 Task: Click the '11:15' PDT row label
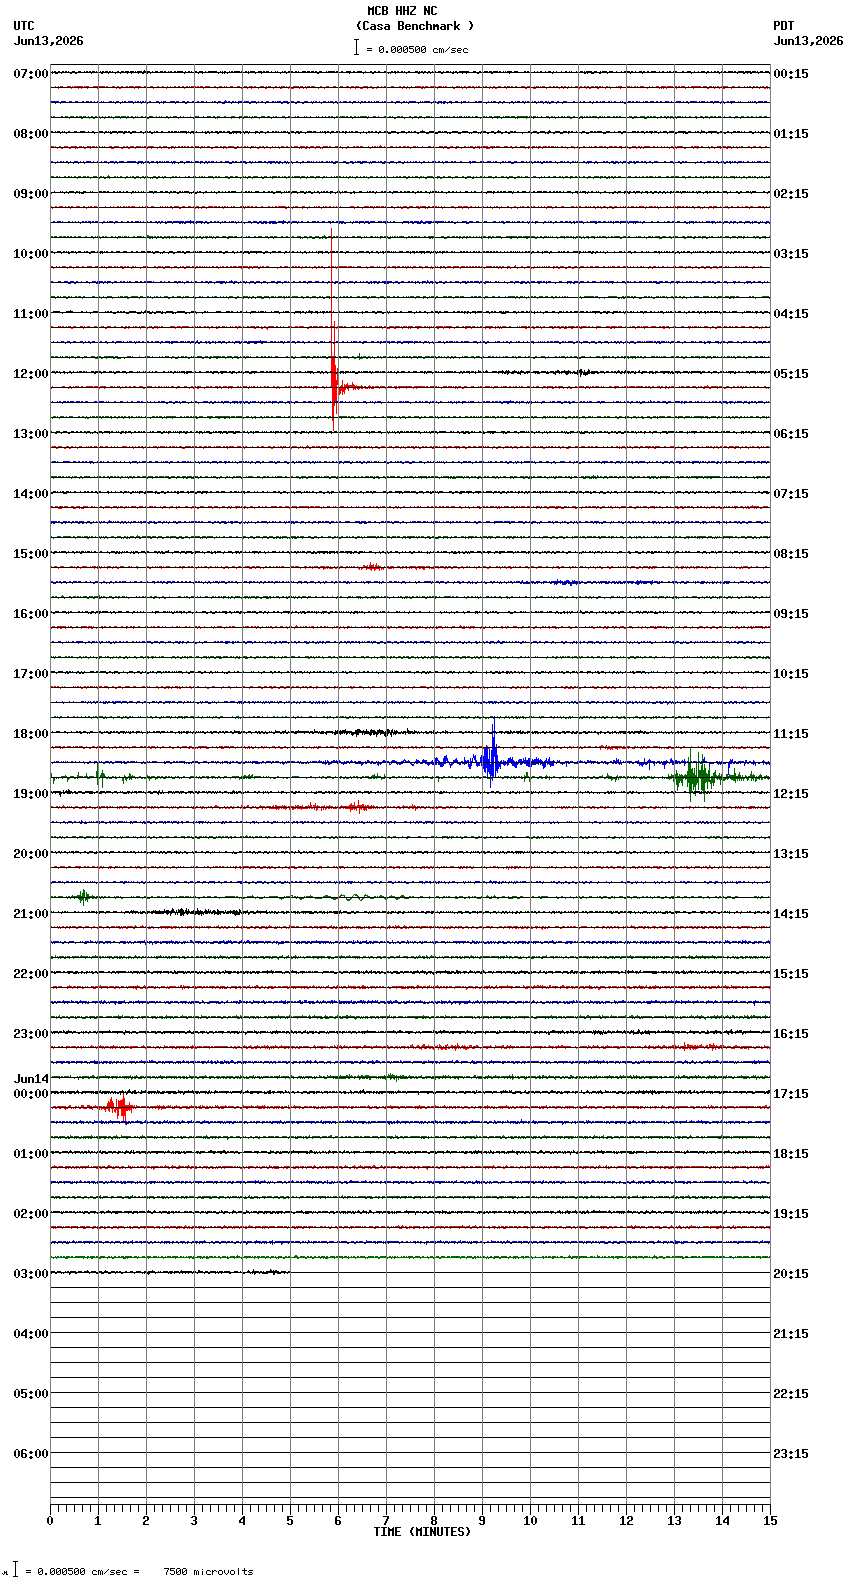[x=791, y=734]
